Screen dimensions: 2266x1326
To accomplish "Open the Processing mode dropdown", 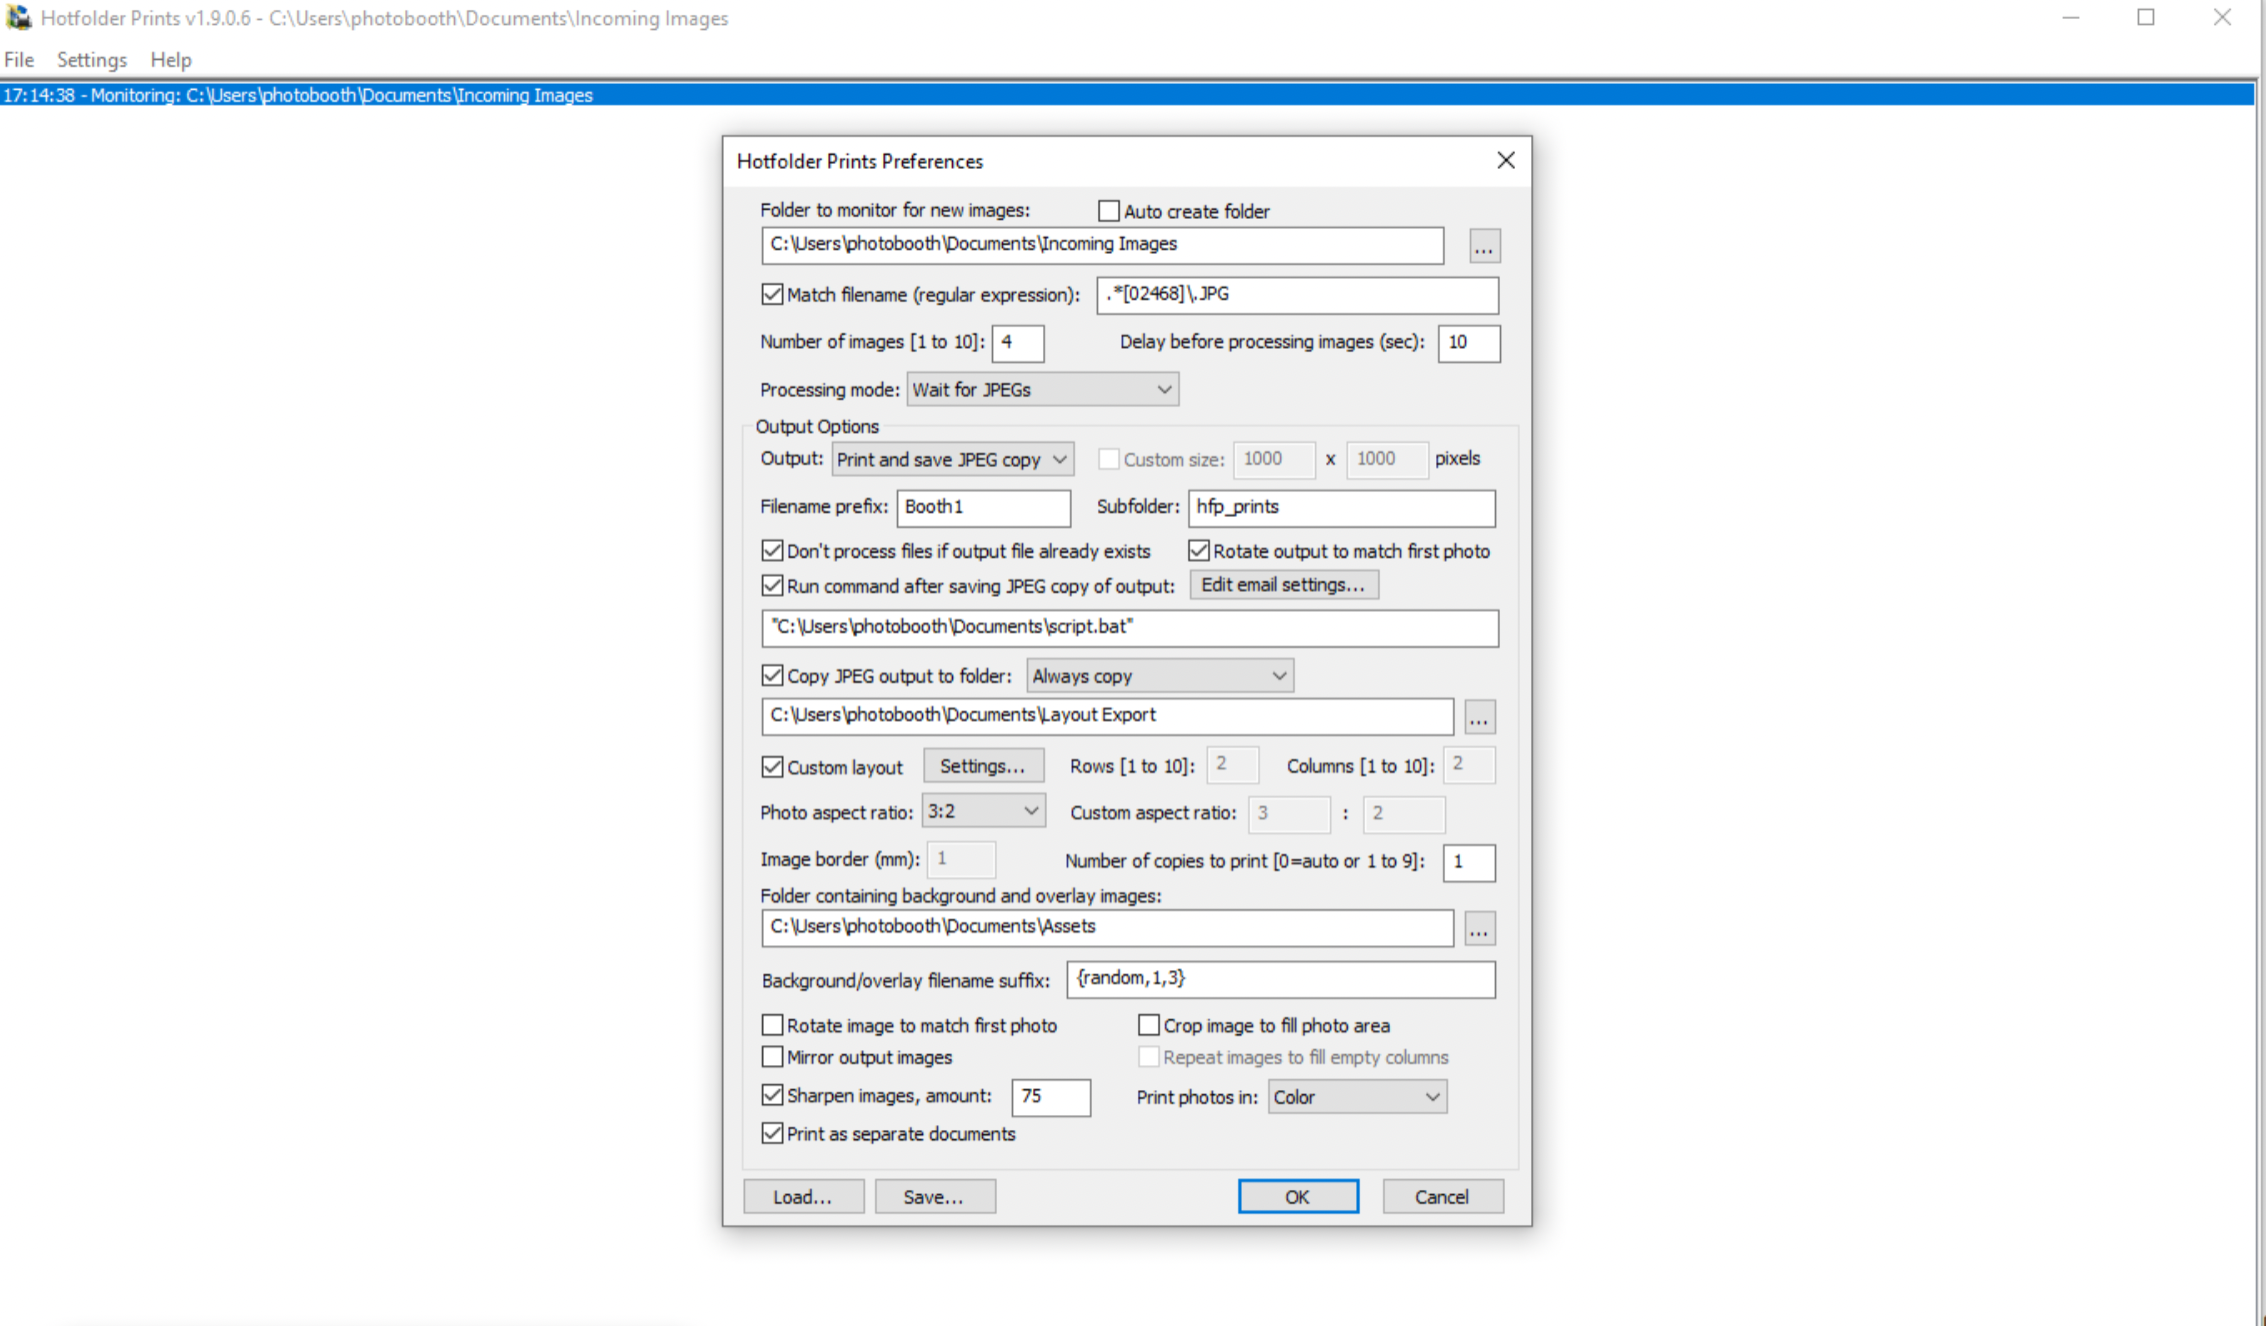I will (1042, 389).
